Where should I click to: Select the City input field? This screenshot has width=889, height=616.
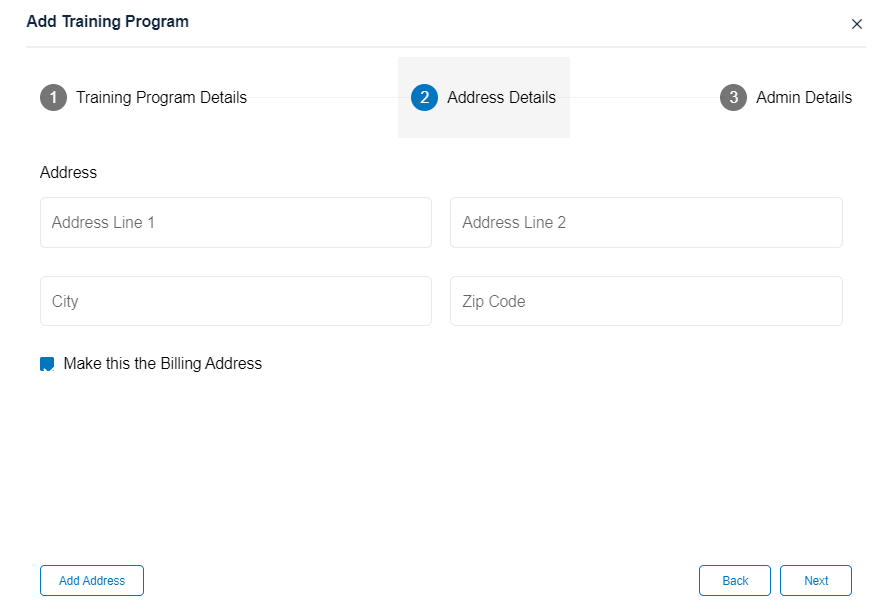click(236, 301)
